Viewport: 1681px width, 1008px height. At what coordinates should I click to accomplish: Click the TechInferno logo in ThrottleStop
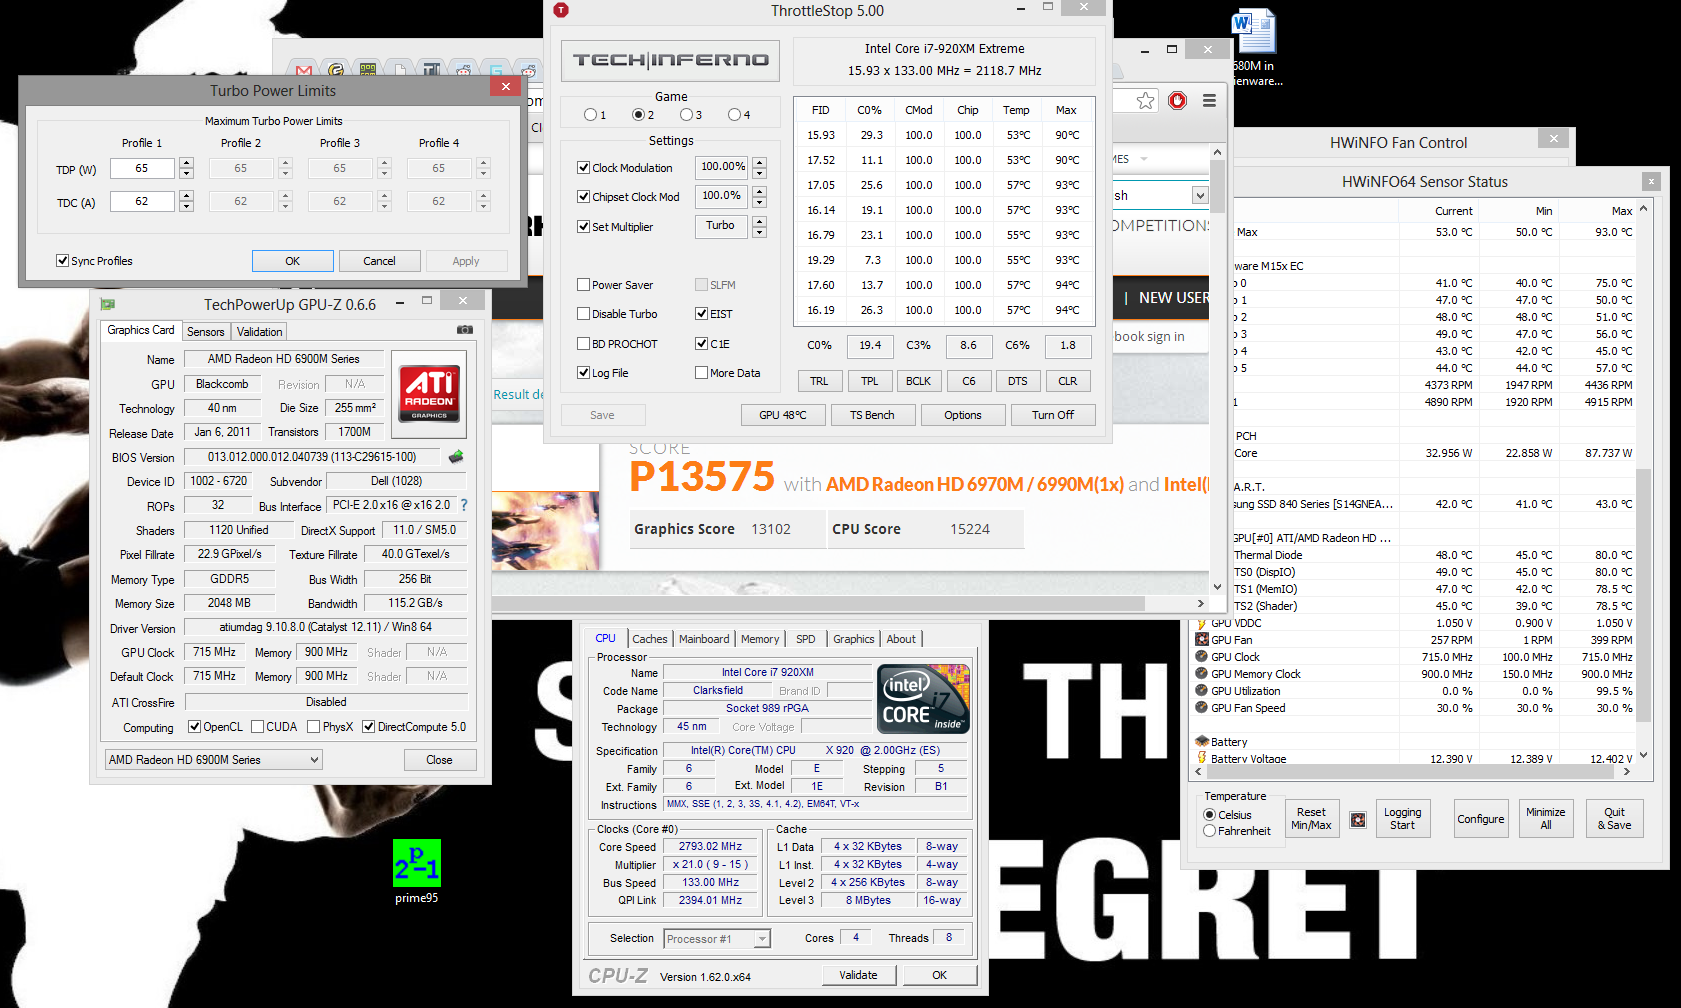click(670, 60)
